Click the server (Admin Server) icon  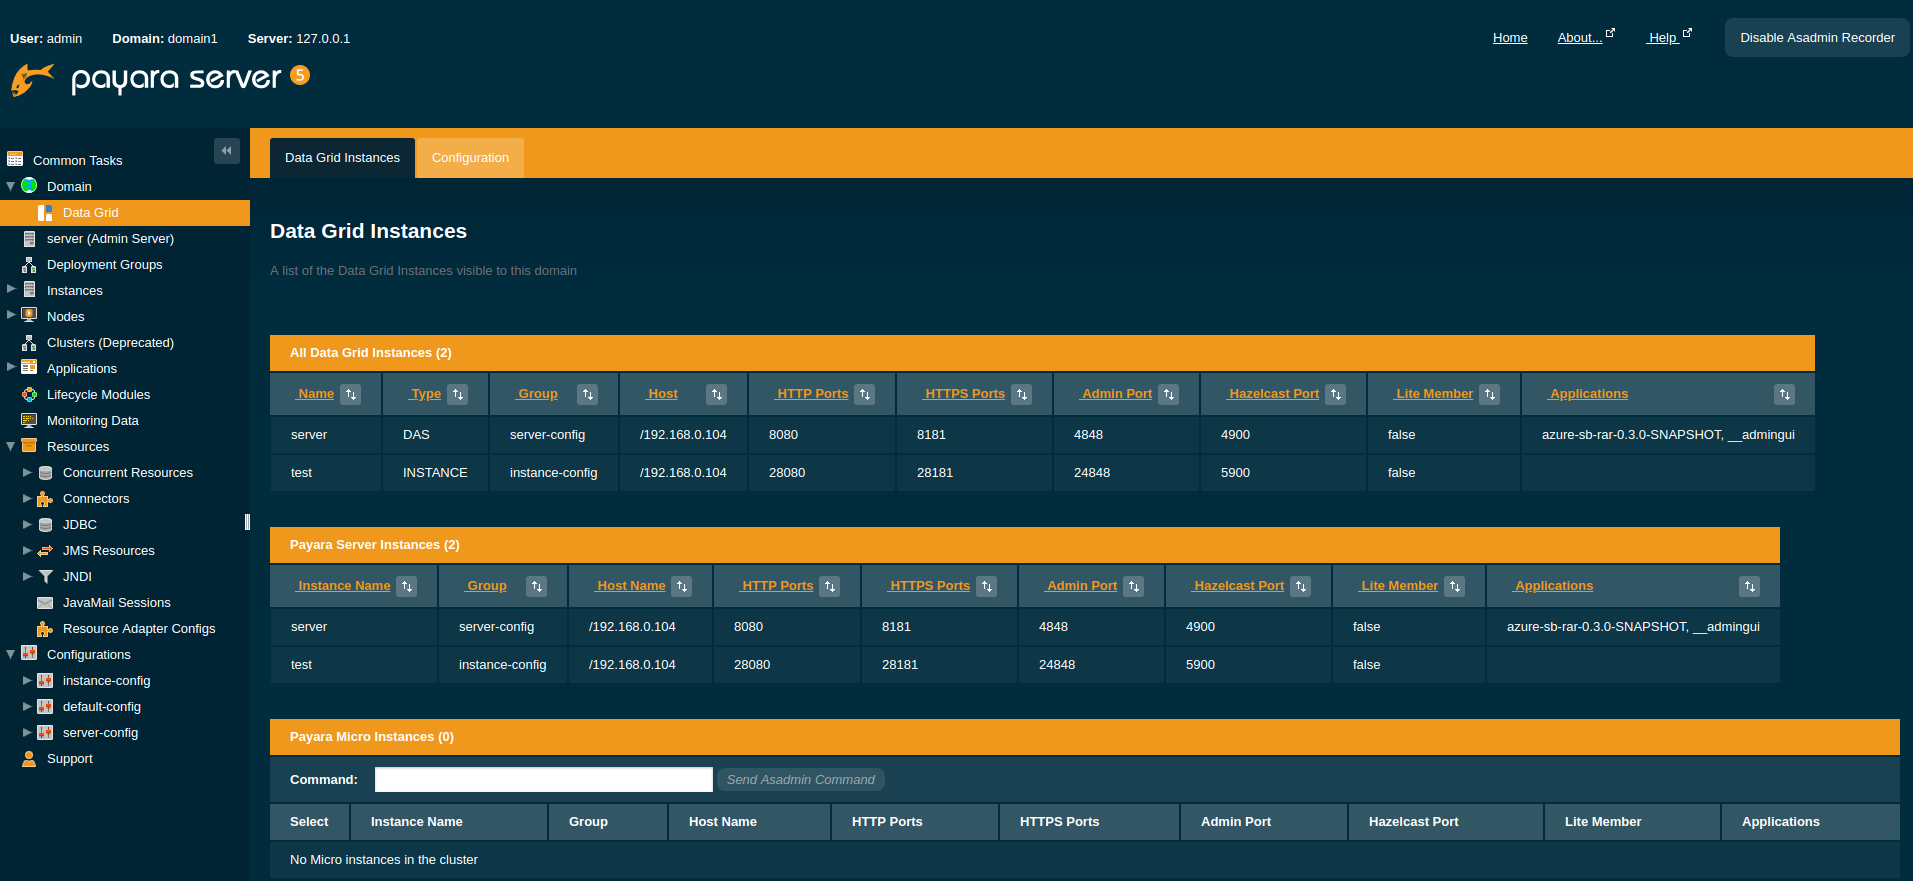(x=29, y=238)
